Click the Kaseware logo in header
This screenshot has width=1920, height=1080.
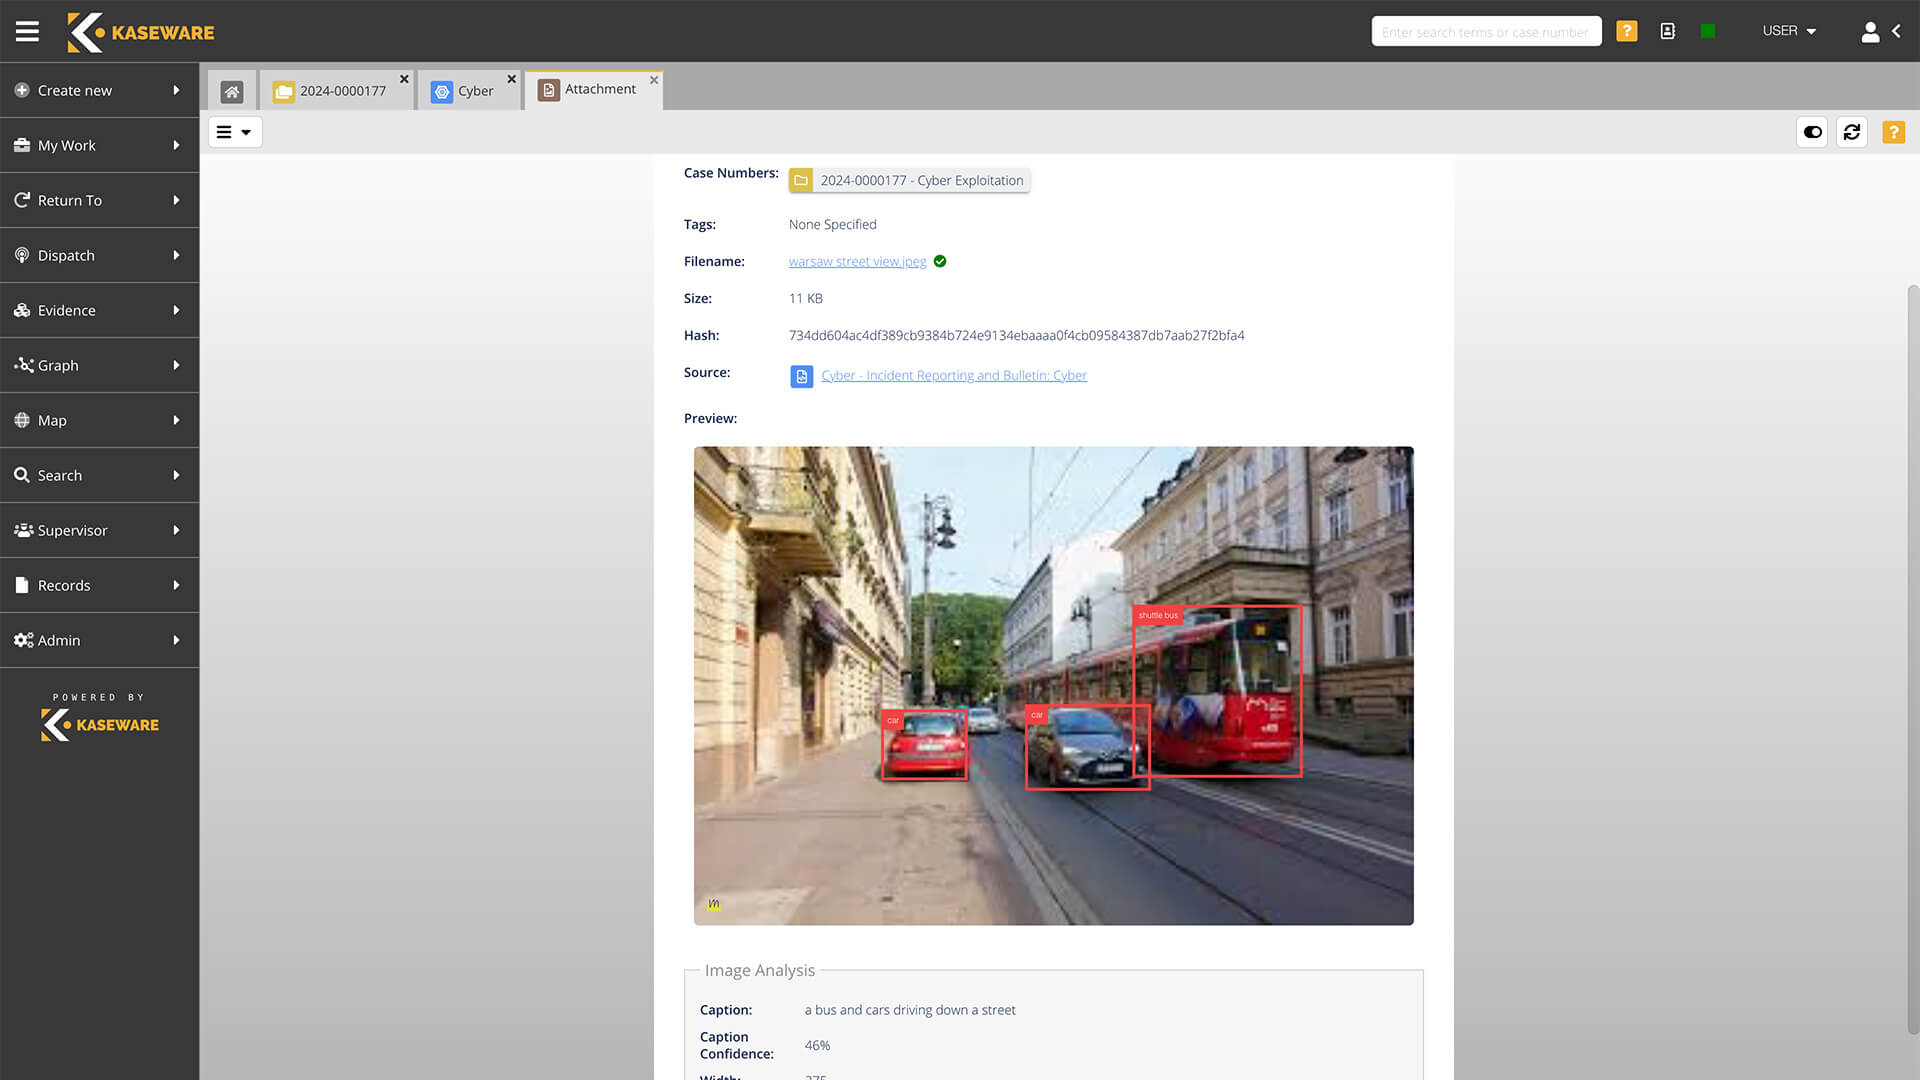(x=141, y=32)
